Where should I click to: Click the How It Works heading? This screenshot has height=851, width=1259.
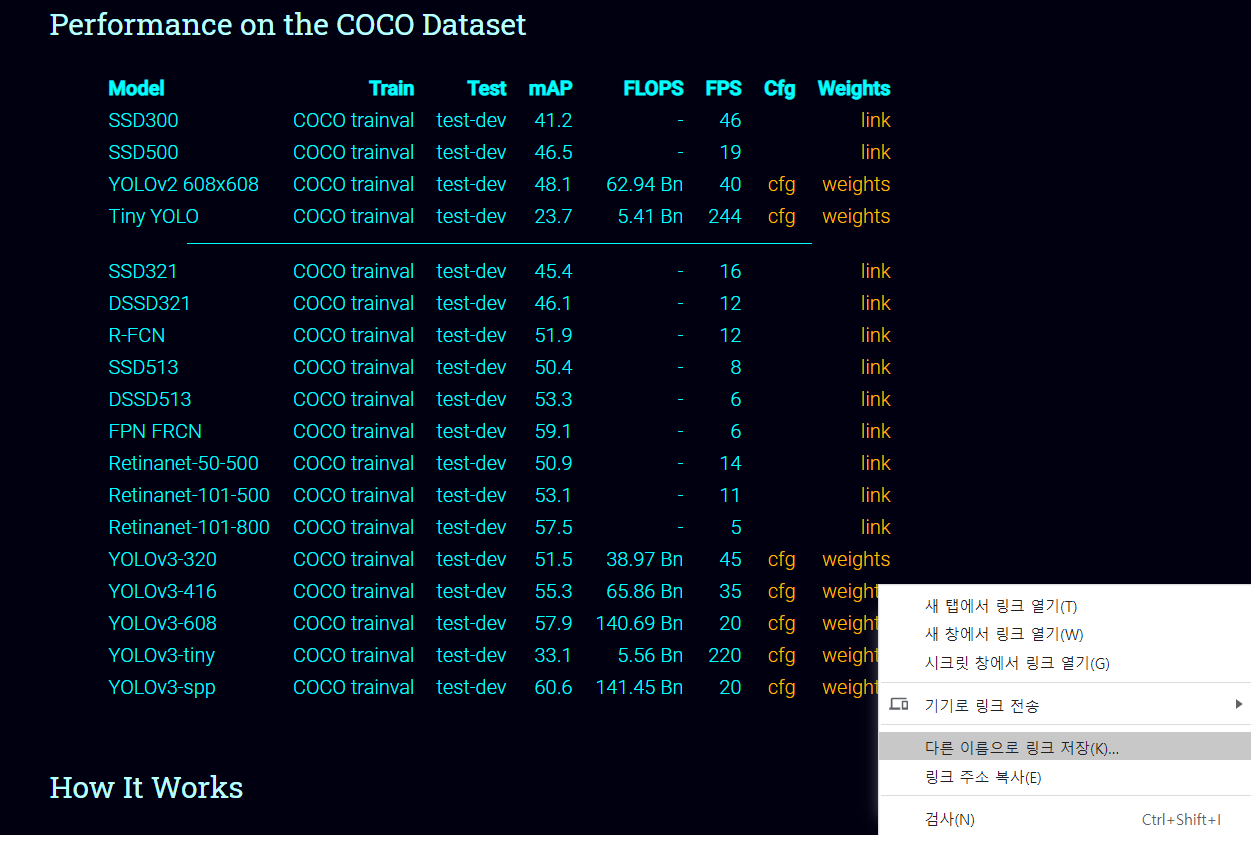(x=146, y=788)
